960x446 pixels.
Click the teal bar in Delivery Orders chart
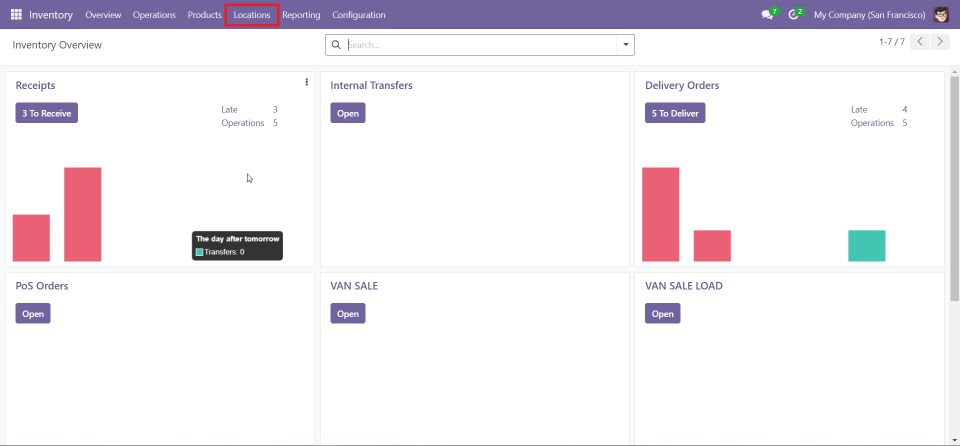[866, 246]
